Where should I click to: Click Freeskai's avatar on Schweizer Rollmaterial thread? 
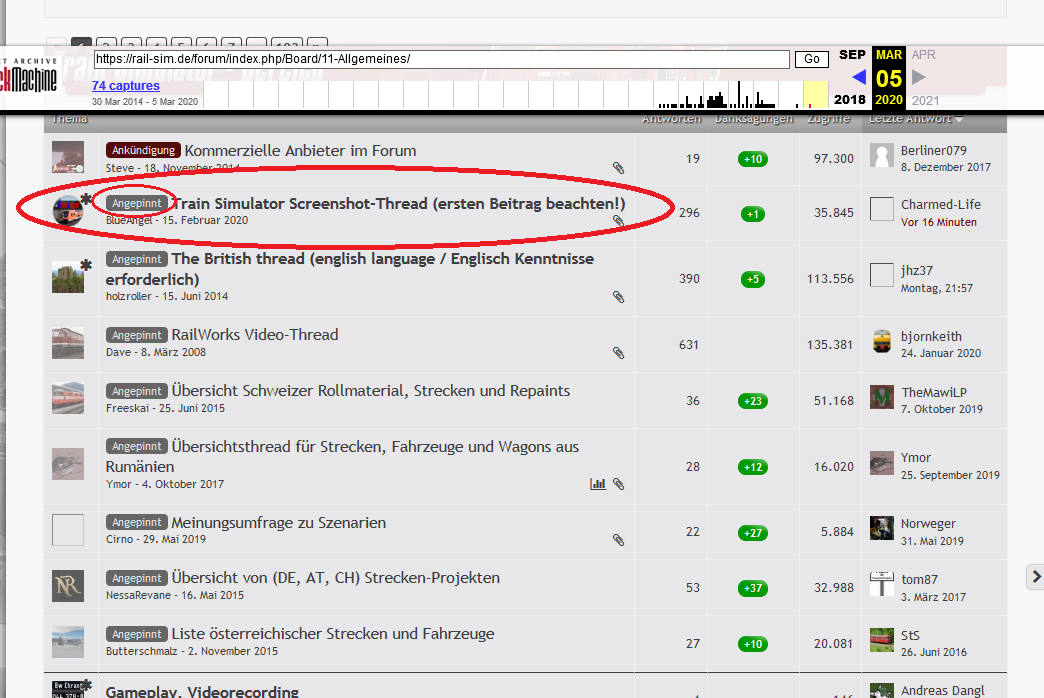pyautogui.click(x=68, y=398)
